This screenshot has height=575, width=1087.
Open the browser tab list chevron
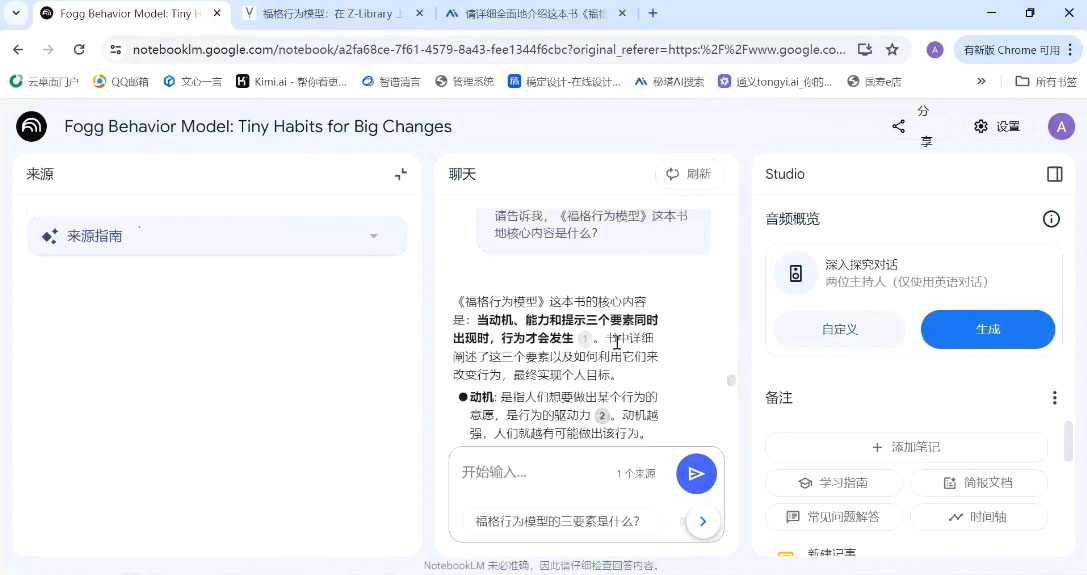coord(16,13)
